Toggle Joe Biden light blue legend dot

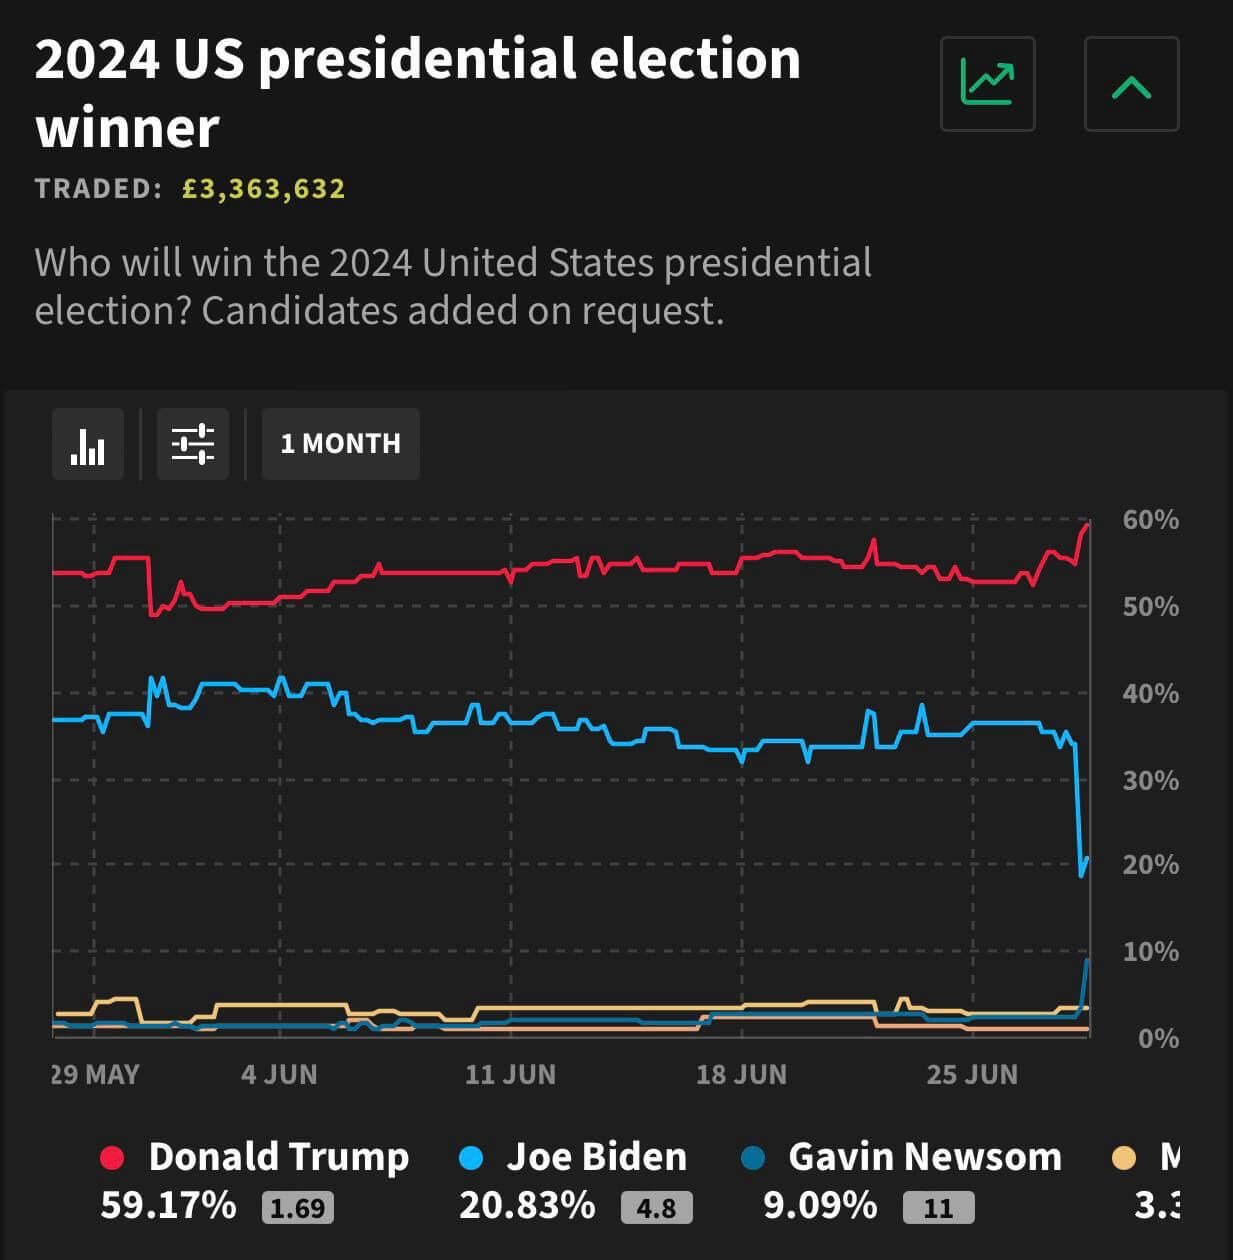(470, 1158)
